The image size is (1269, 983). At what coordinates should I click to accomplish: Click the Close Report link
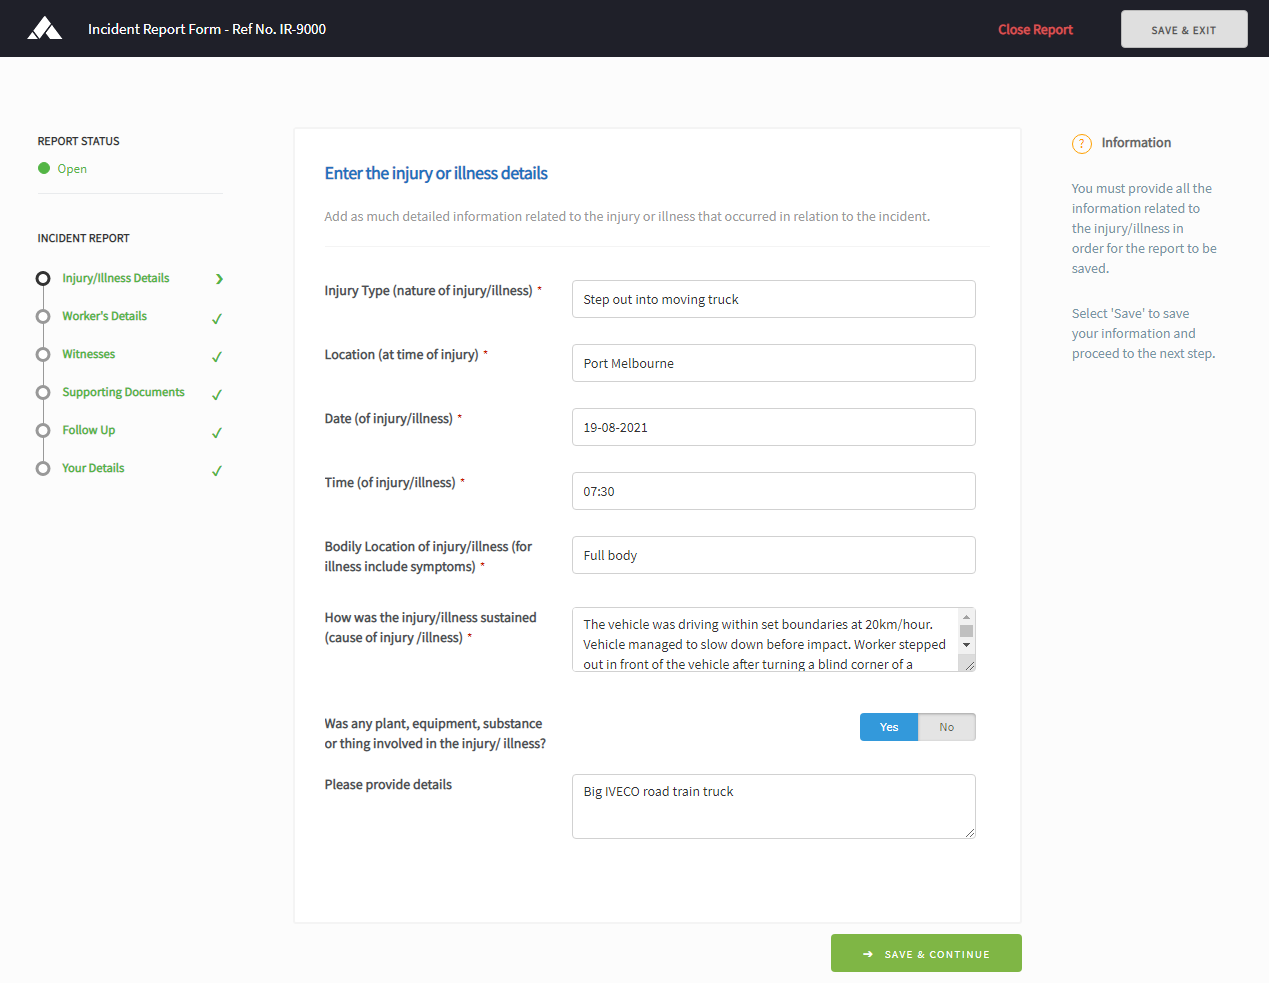(x=1035, y=29)
